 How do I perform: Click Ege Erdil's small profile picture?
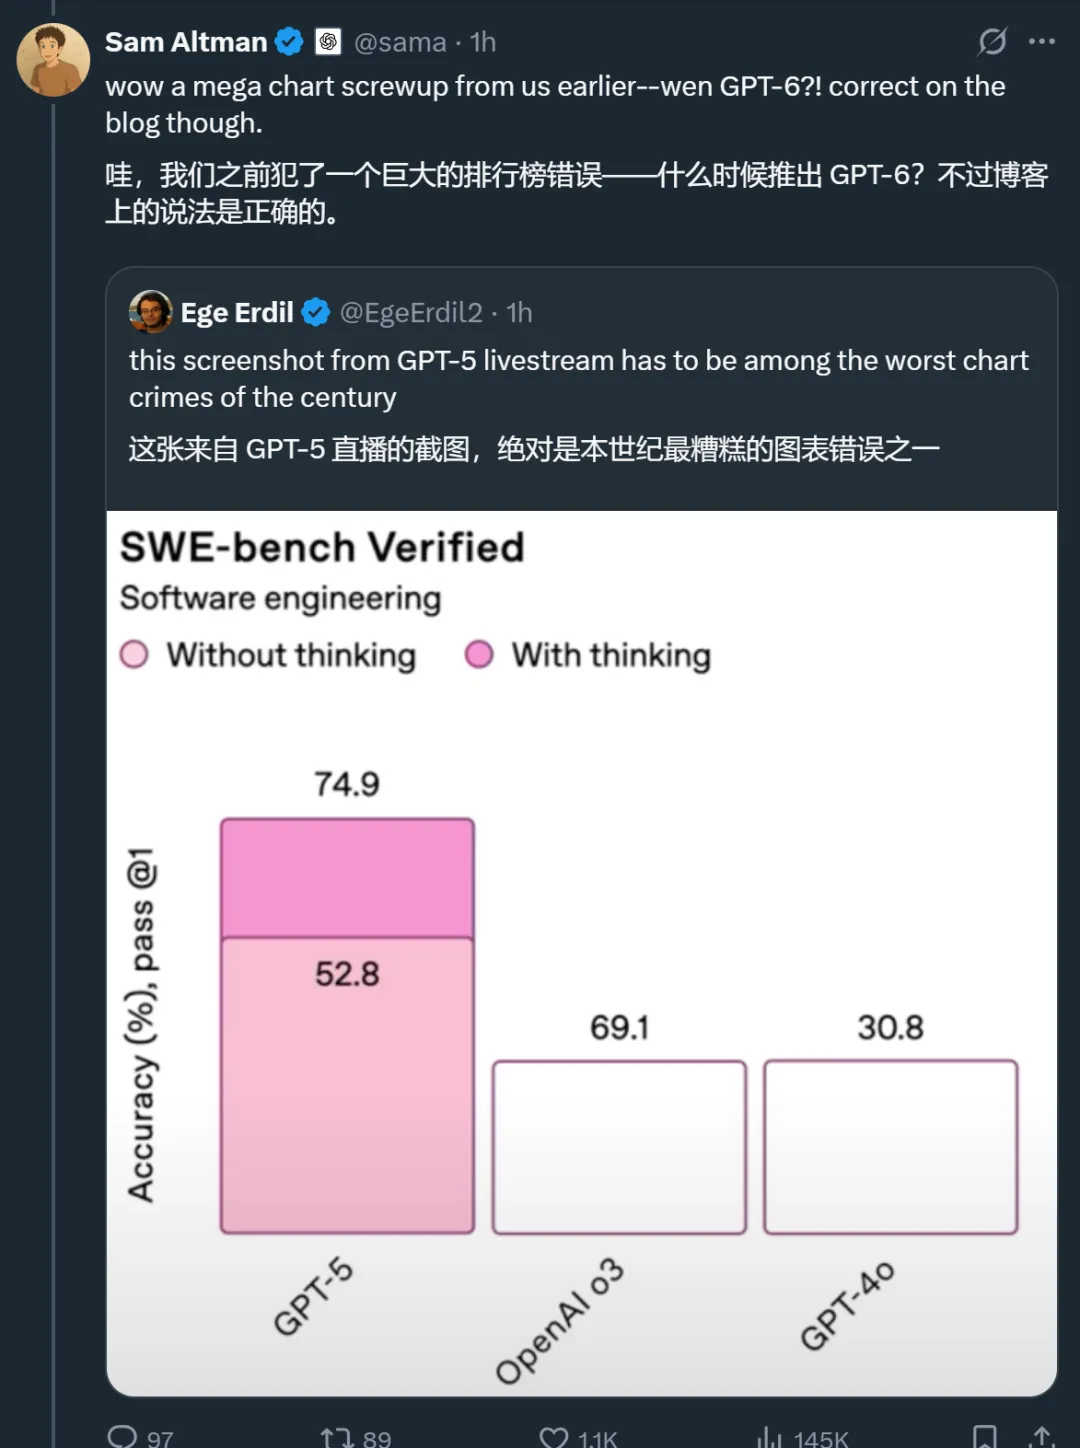150,312
